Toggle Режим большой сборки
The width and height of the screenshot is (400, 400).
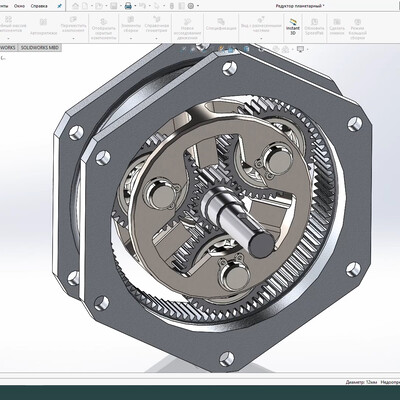pos(357,29)
